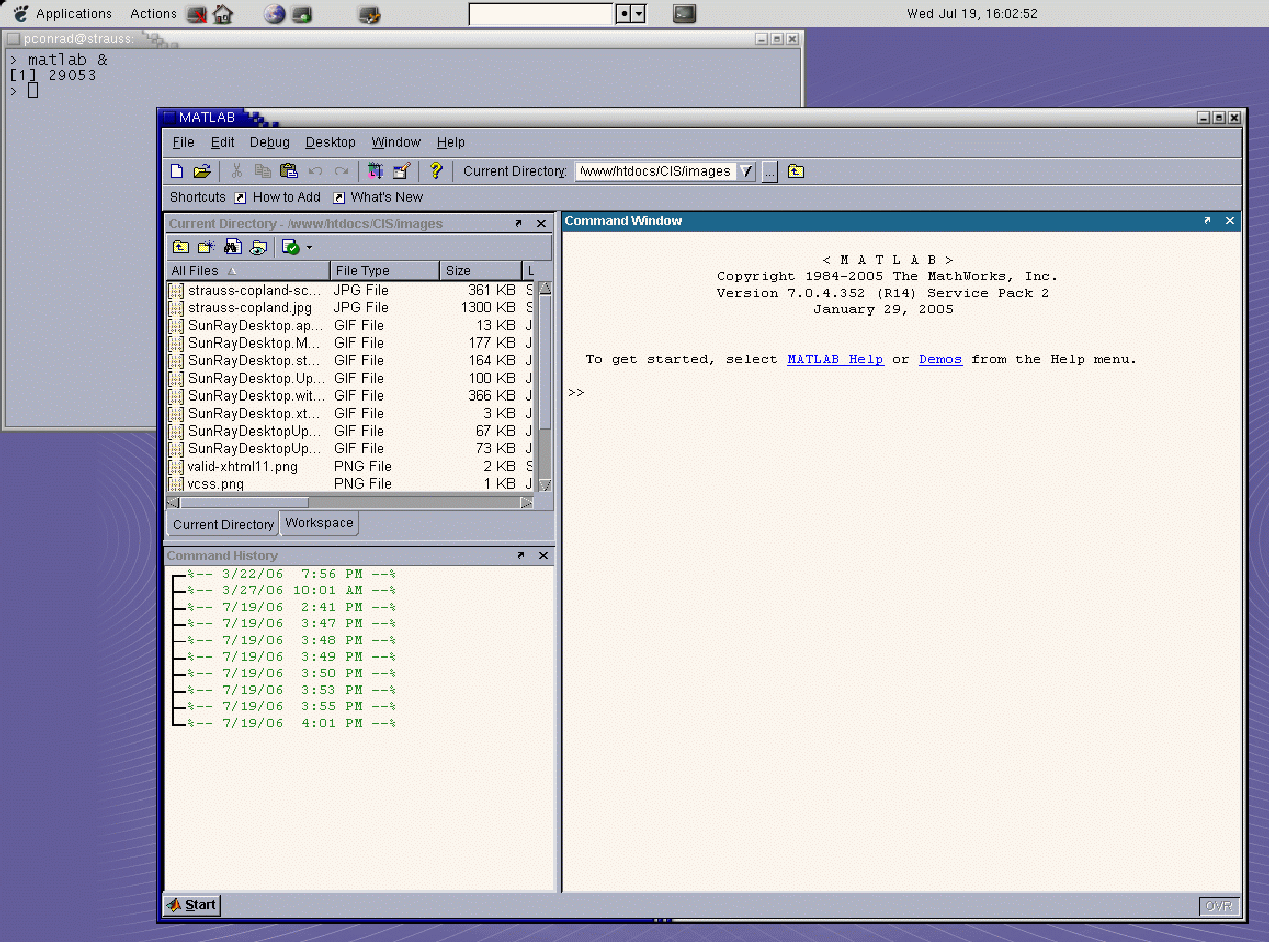
Task: Select the 7/19/06 4:01 PM history entry
Action: tap(291, 723)
